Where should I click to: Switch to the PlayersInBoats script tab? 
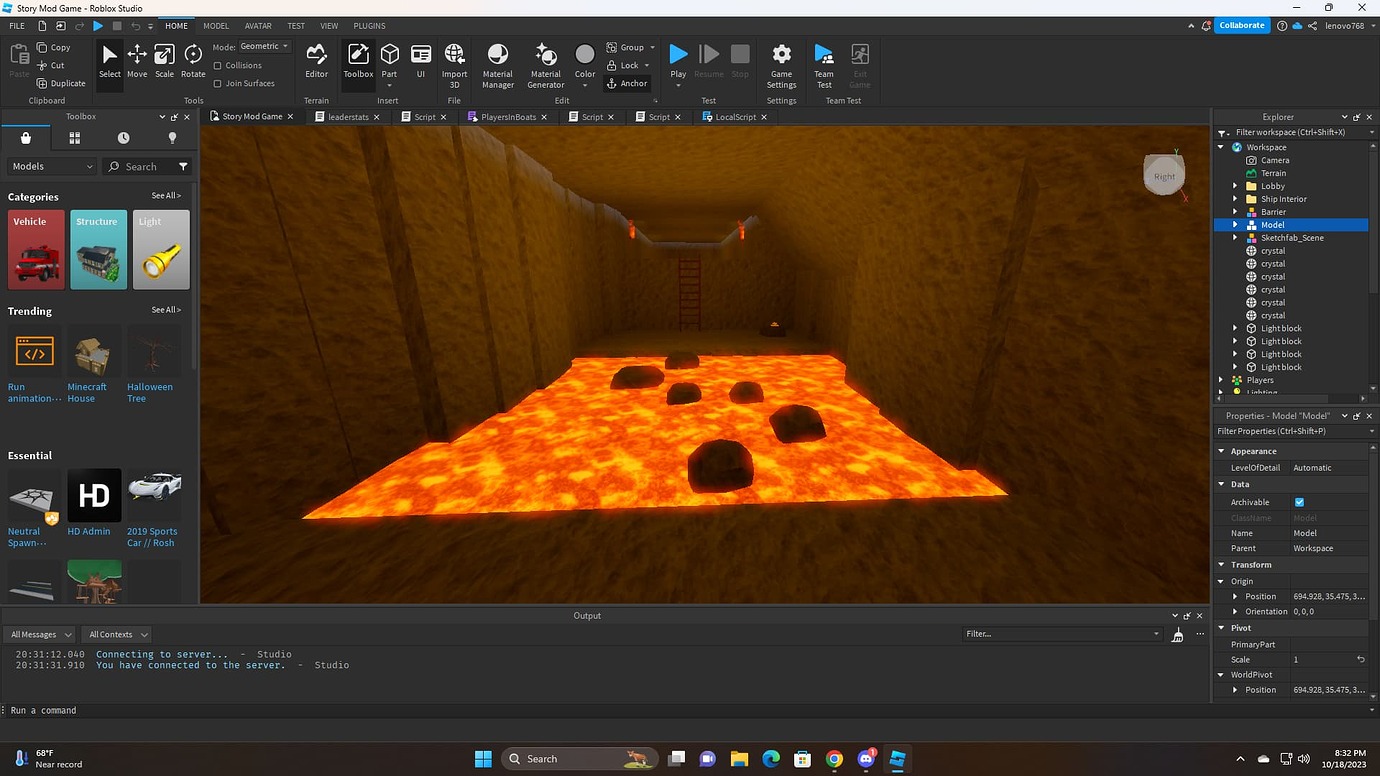508,117
